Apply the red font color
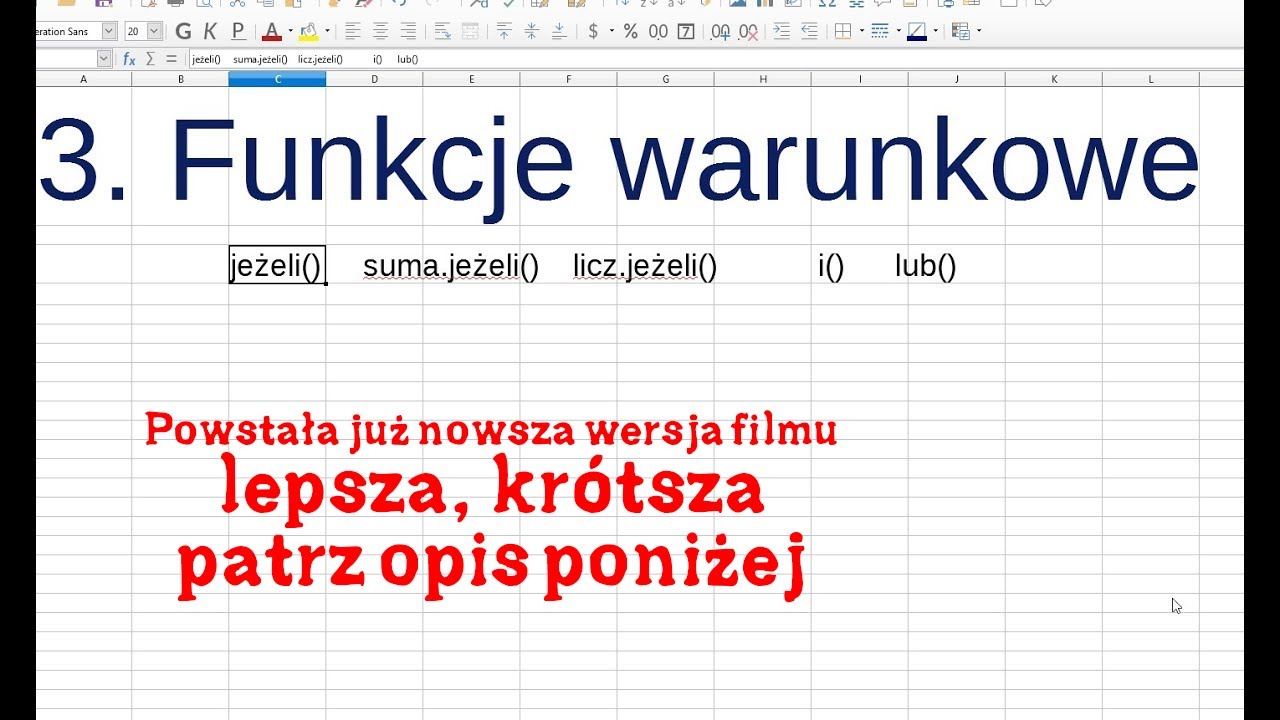This screenshot has width=1280, height=720. pyautogui.click(x=271, y=31)
